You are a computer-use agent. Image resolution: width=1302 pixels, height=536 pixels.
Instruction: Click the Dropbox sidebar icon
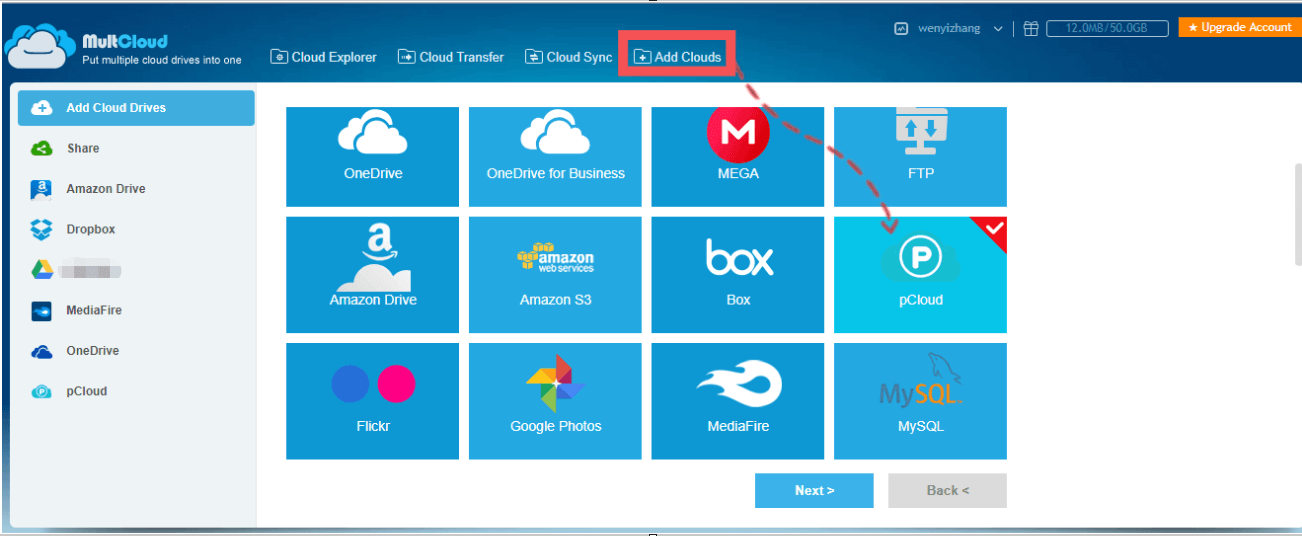[x=41, y=229]
